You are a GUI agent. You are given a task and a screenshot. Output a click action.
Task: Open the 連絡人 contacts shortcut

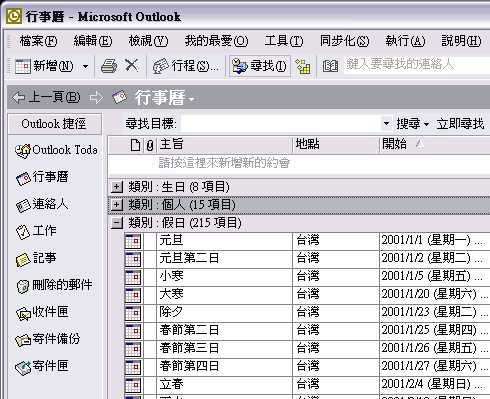(x=42, y=204)
